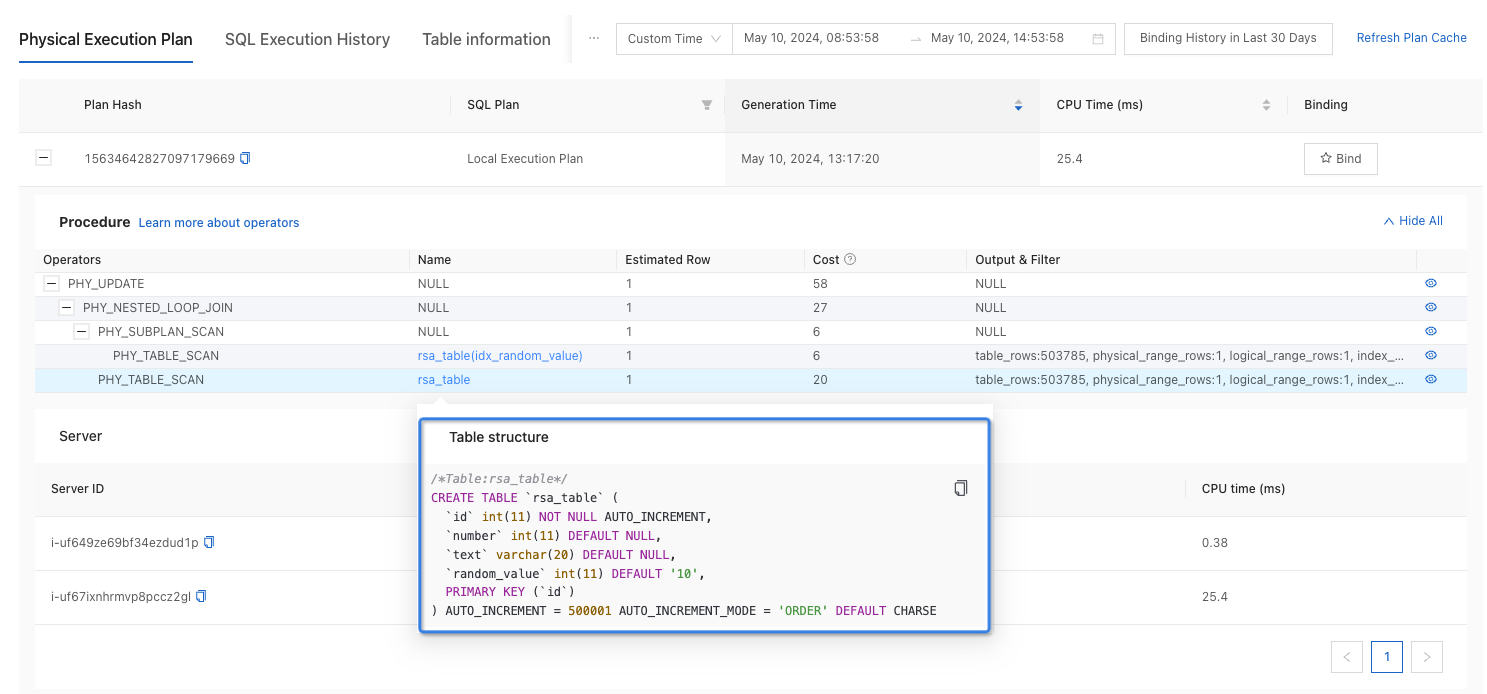Screen dimensions: 1487x694
Task: Select the Generation Time value 13:17:20
Action: coord(810,159)
